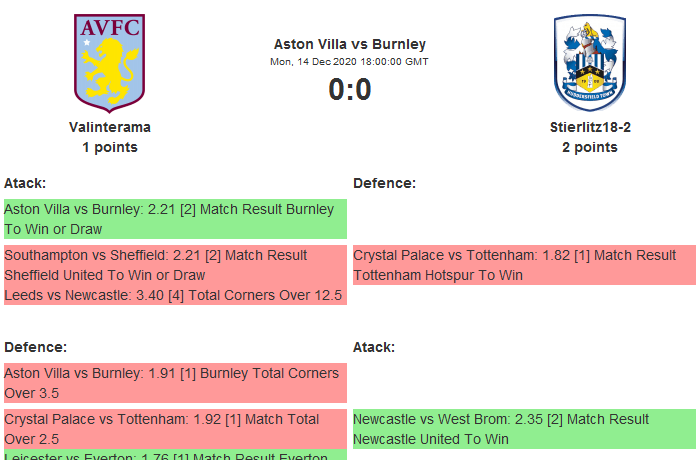The width and height of the screenshot is (700, 460).
Task: Click the match date Mon, 14 Dec 2020
Action: pos(350,62)
